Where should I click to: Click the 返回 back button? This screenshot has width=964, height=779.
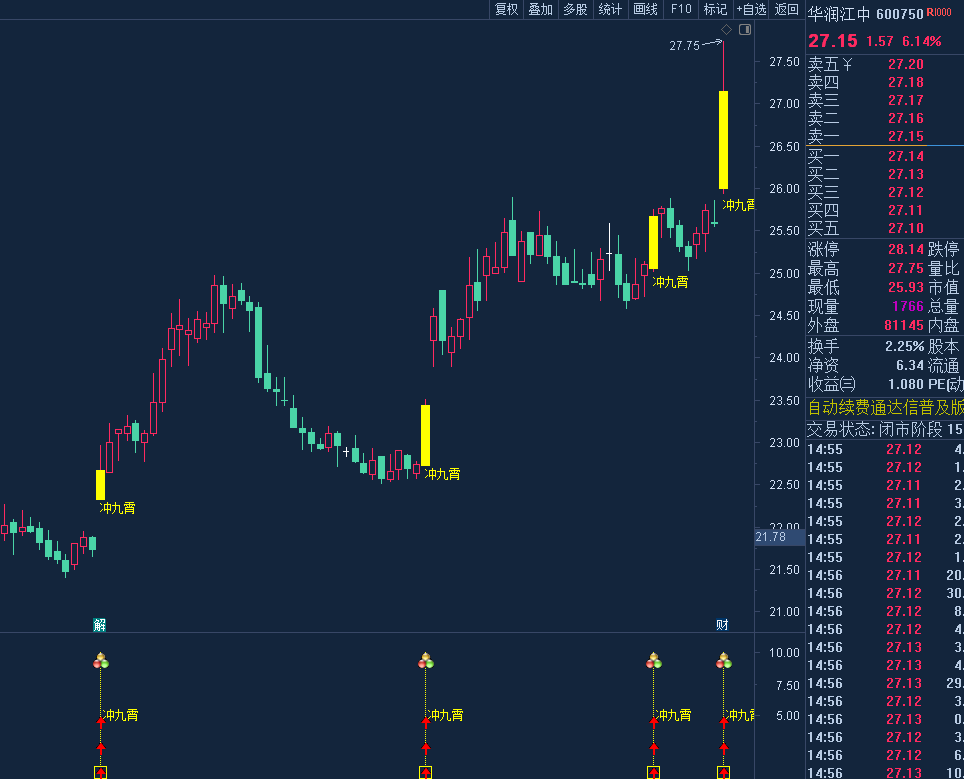[x=786, y=9]
